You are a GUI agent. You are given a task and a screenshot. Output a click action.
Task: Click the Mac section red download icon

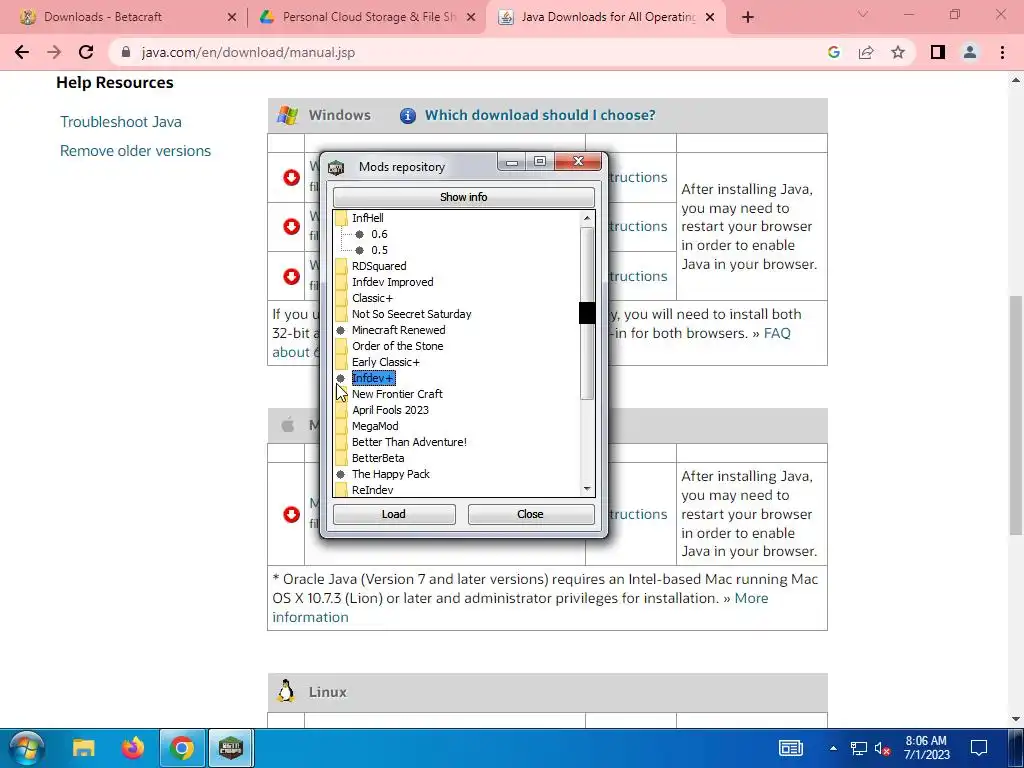coord(291,515)
